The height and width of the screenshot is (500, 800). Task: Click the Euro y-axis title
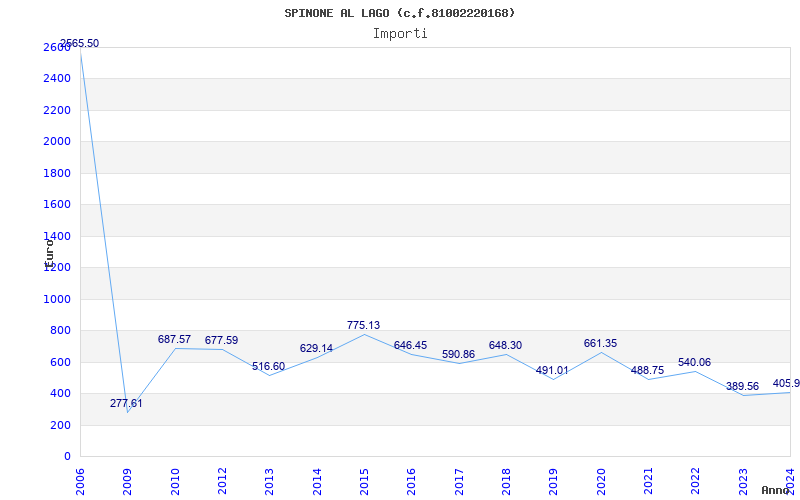[x=49, y=254]
